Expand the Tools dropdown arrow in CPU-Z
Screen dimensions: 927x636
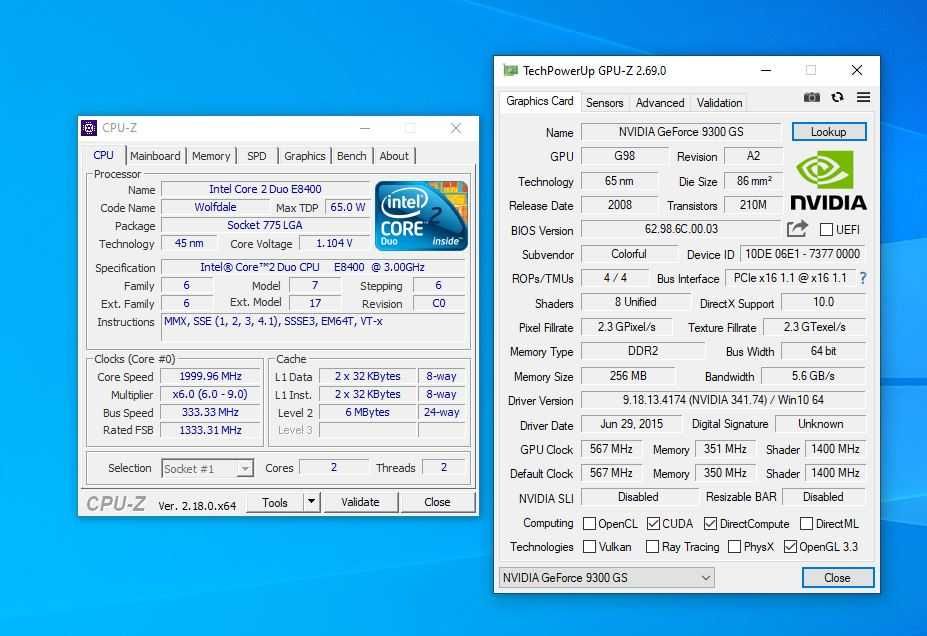pyautogui.click(x=312, y=502)
